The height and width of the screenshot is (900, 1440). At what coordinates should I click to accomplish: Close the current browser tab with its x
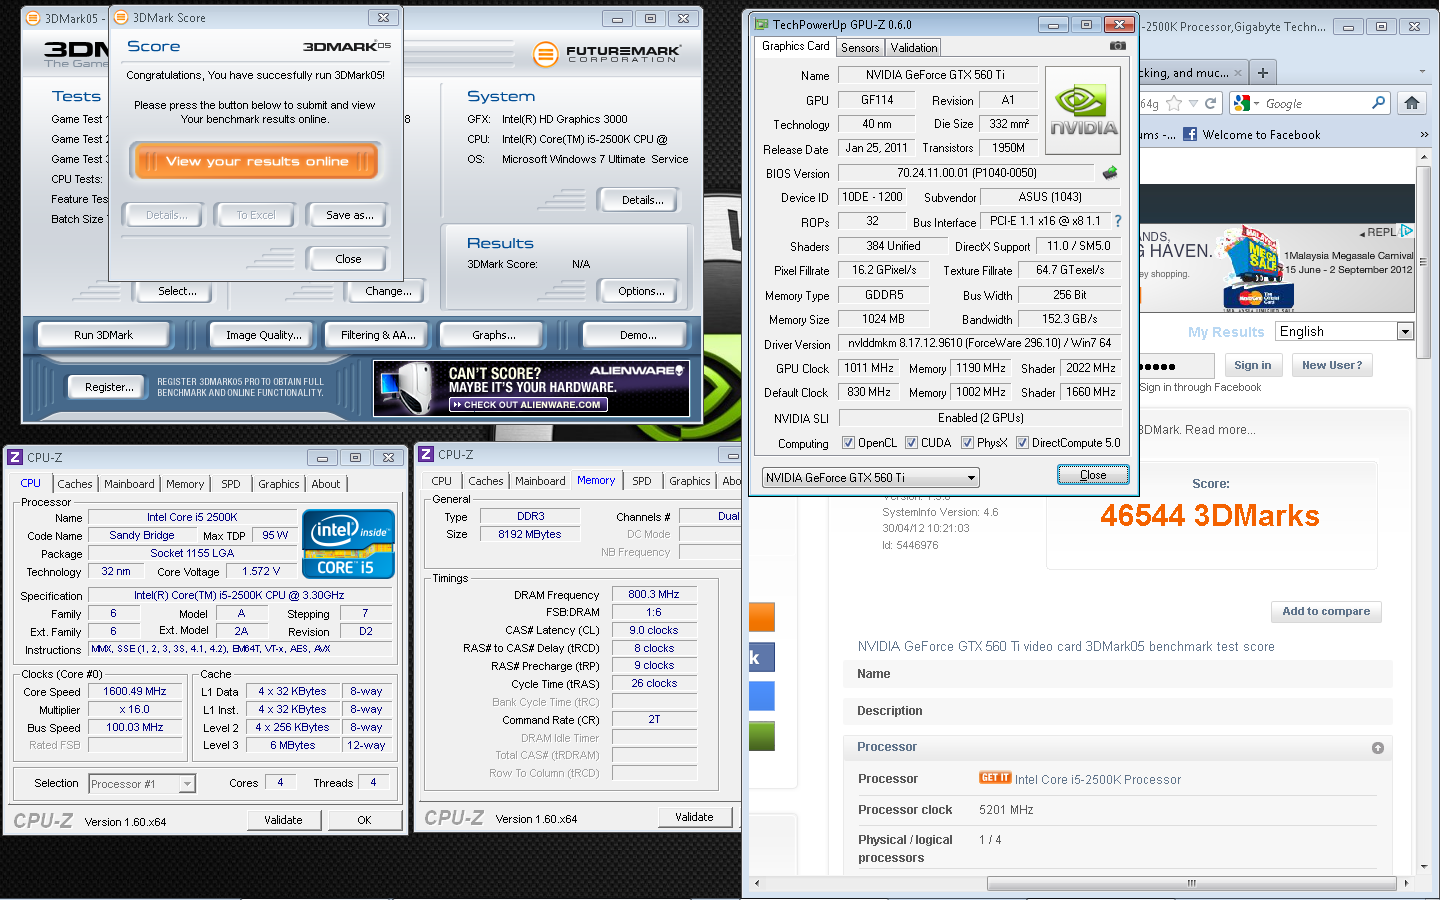[1238, 73]
